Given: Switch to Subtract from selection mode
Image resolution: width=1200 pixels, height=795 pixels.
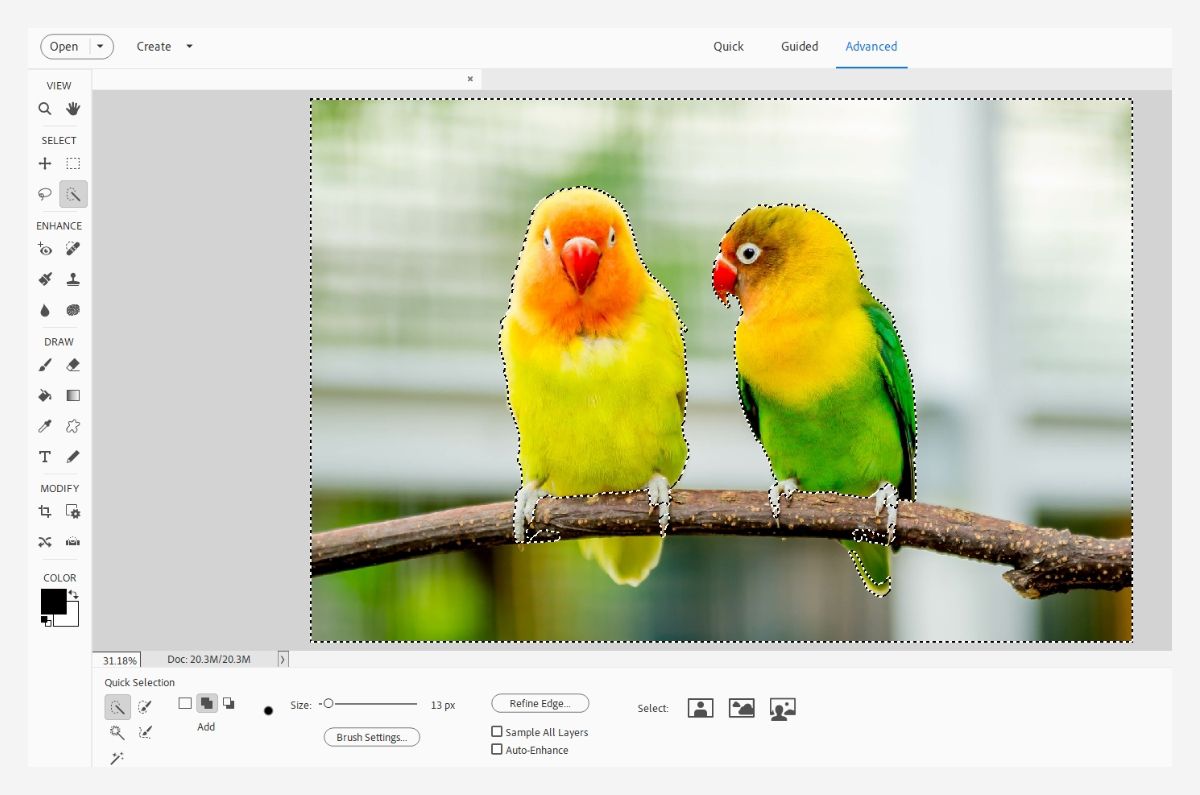Looking at the screenshot, I should click(229, 704).
